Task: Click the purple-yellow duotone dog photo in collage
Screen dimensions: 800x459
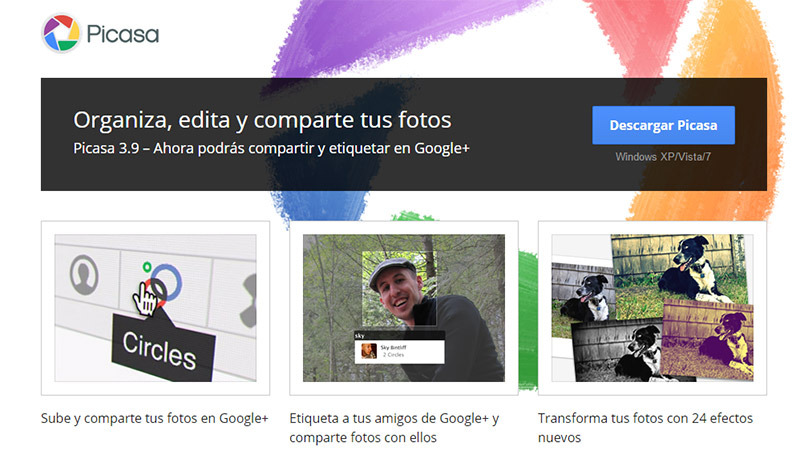Action: (708, 339)
